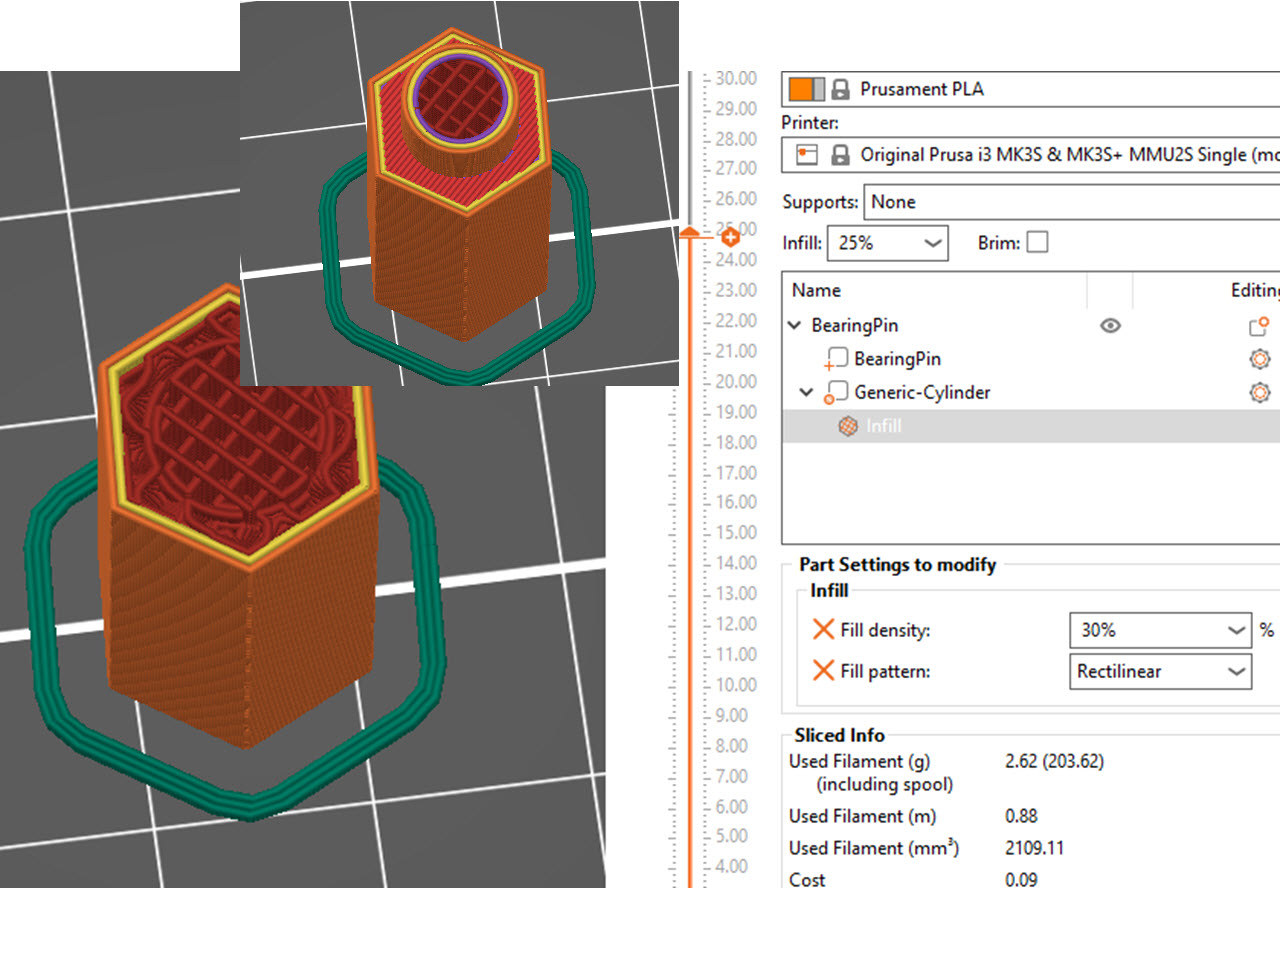
Task: Click the modifier icon of Generic-Cylinder
Action: click(835, 393)
